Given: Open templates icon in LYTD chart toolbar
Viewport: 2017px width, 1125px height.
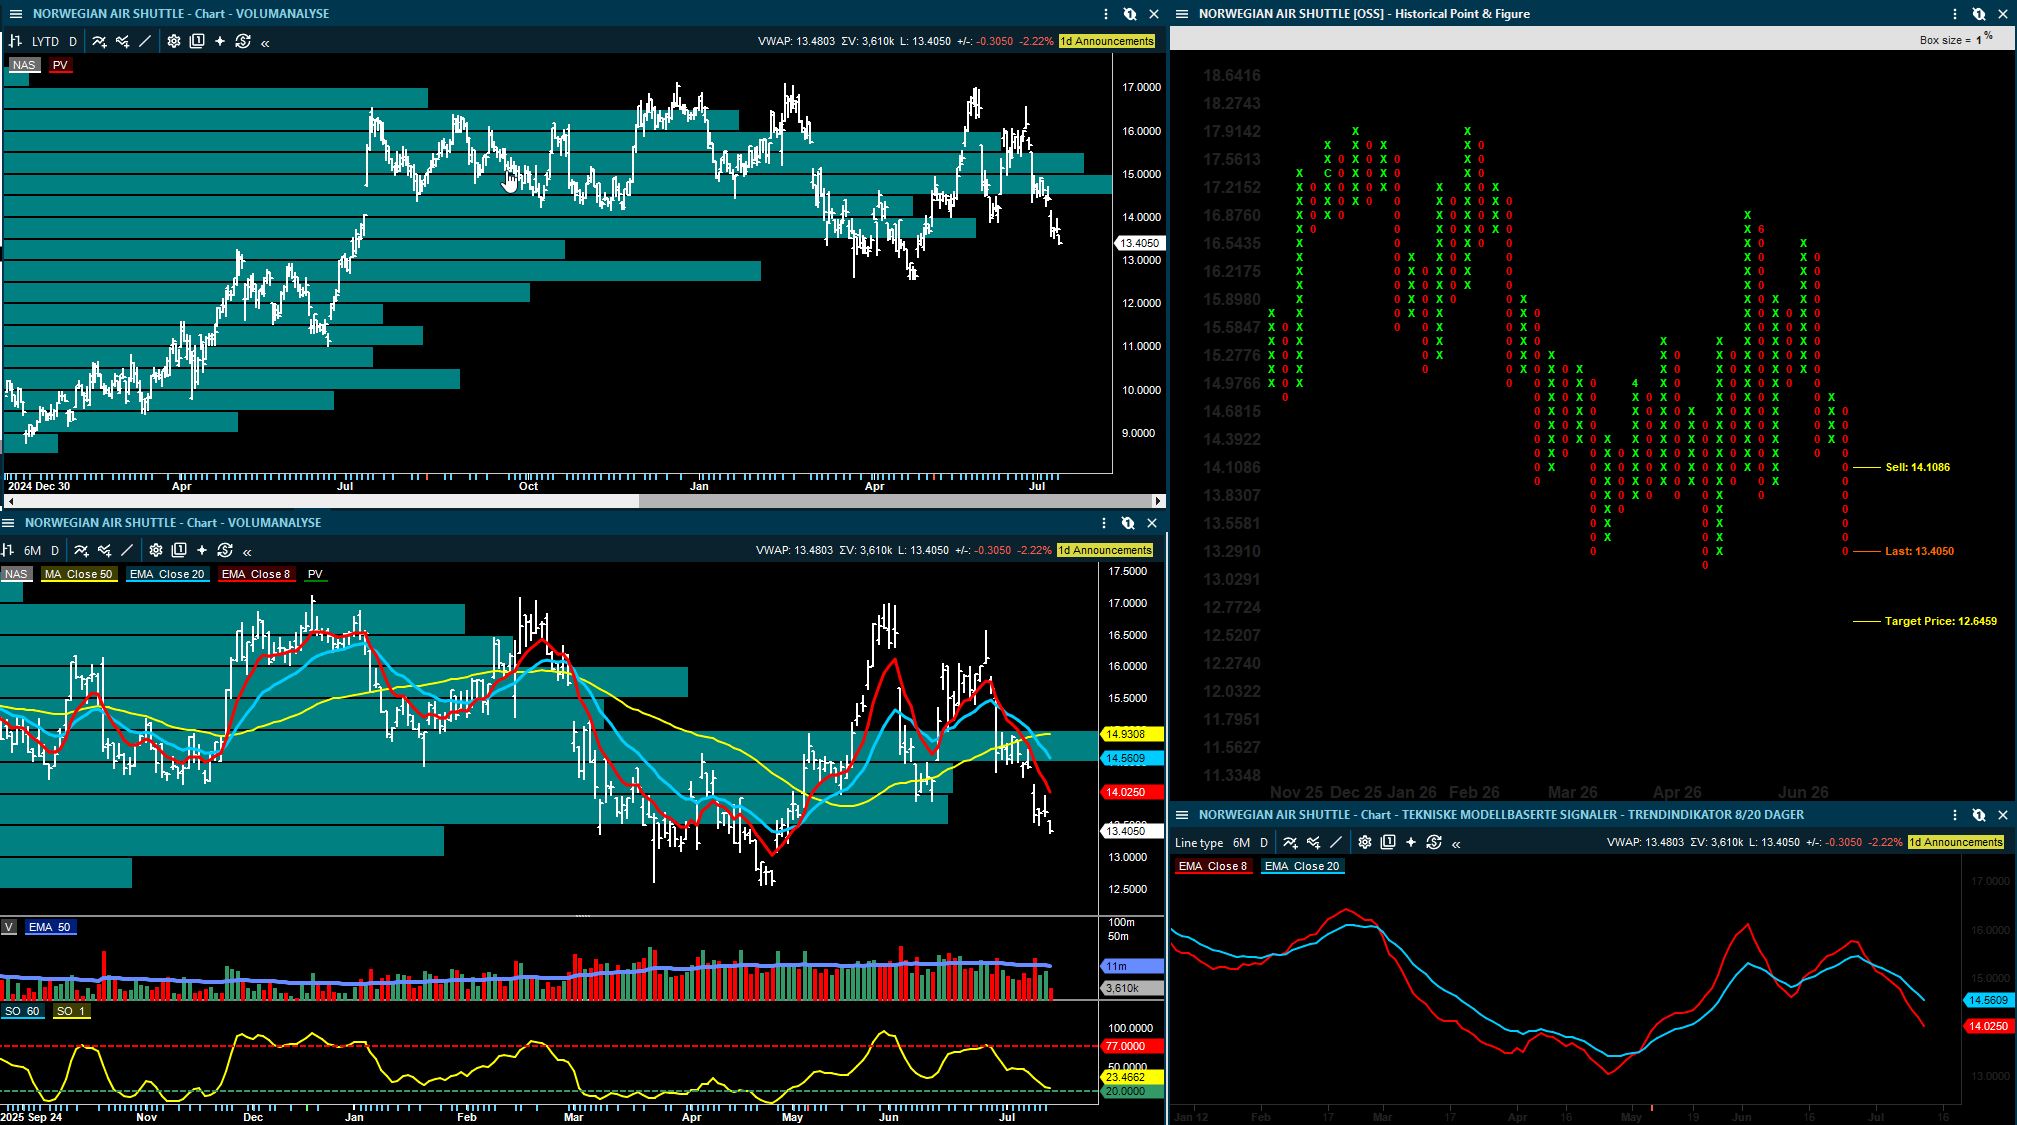Looking at the screenshot, I should click(197, 41).
